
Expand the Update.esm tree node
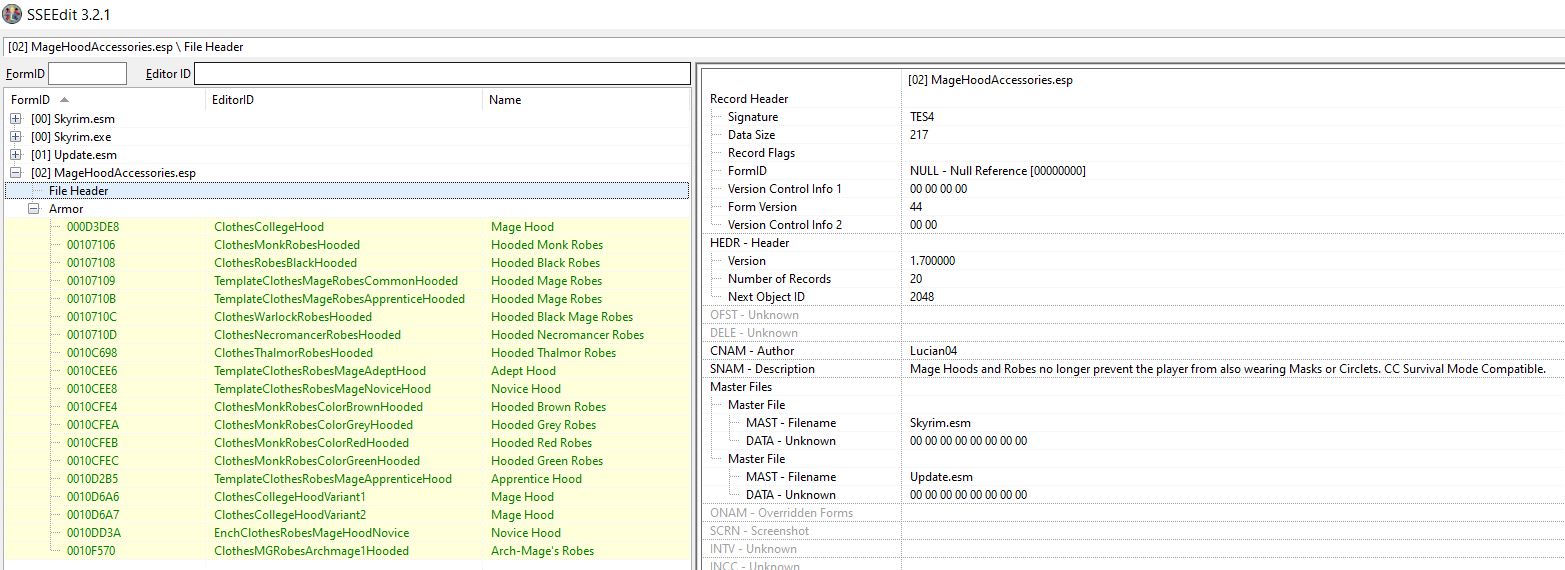(x=16, y=155)
